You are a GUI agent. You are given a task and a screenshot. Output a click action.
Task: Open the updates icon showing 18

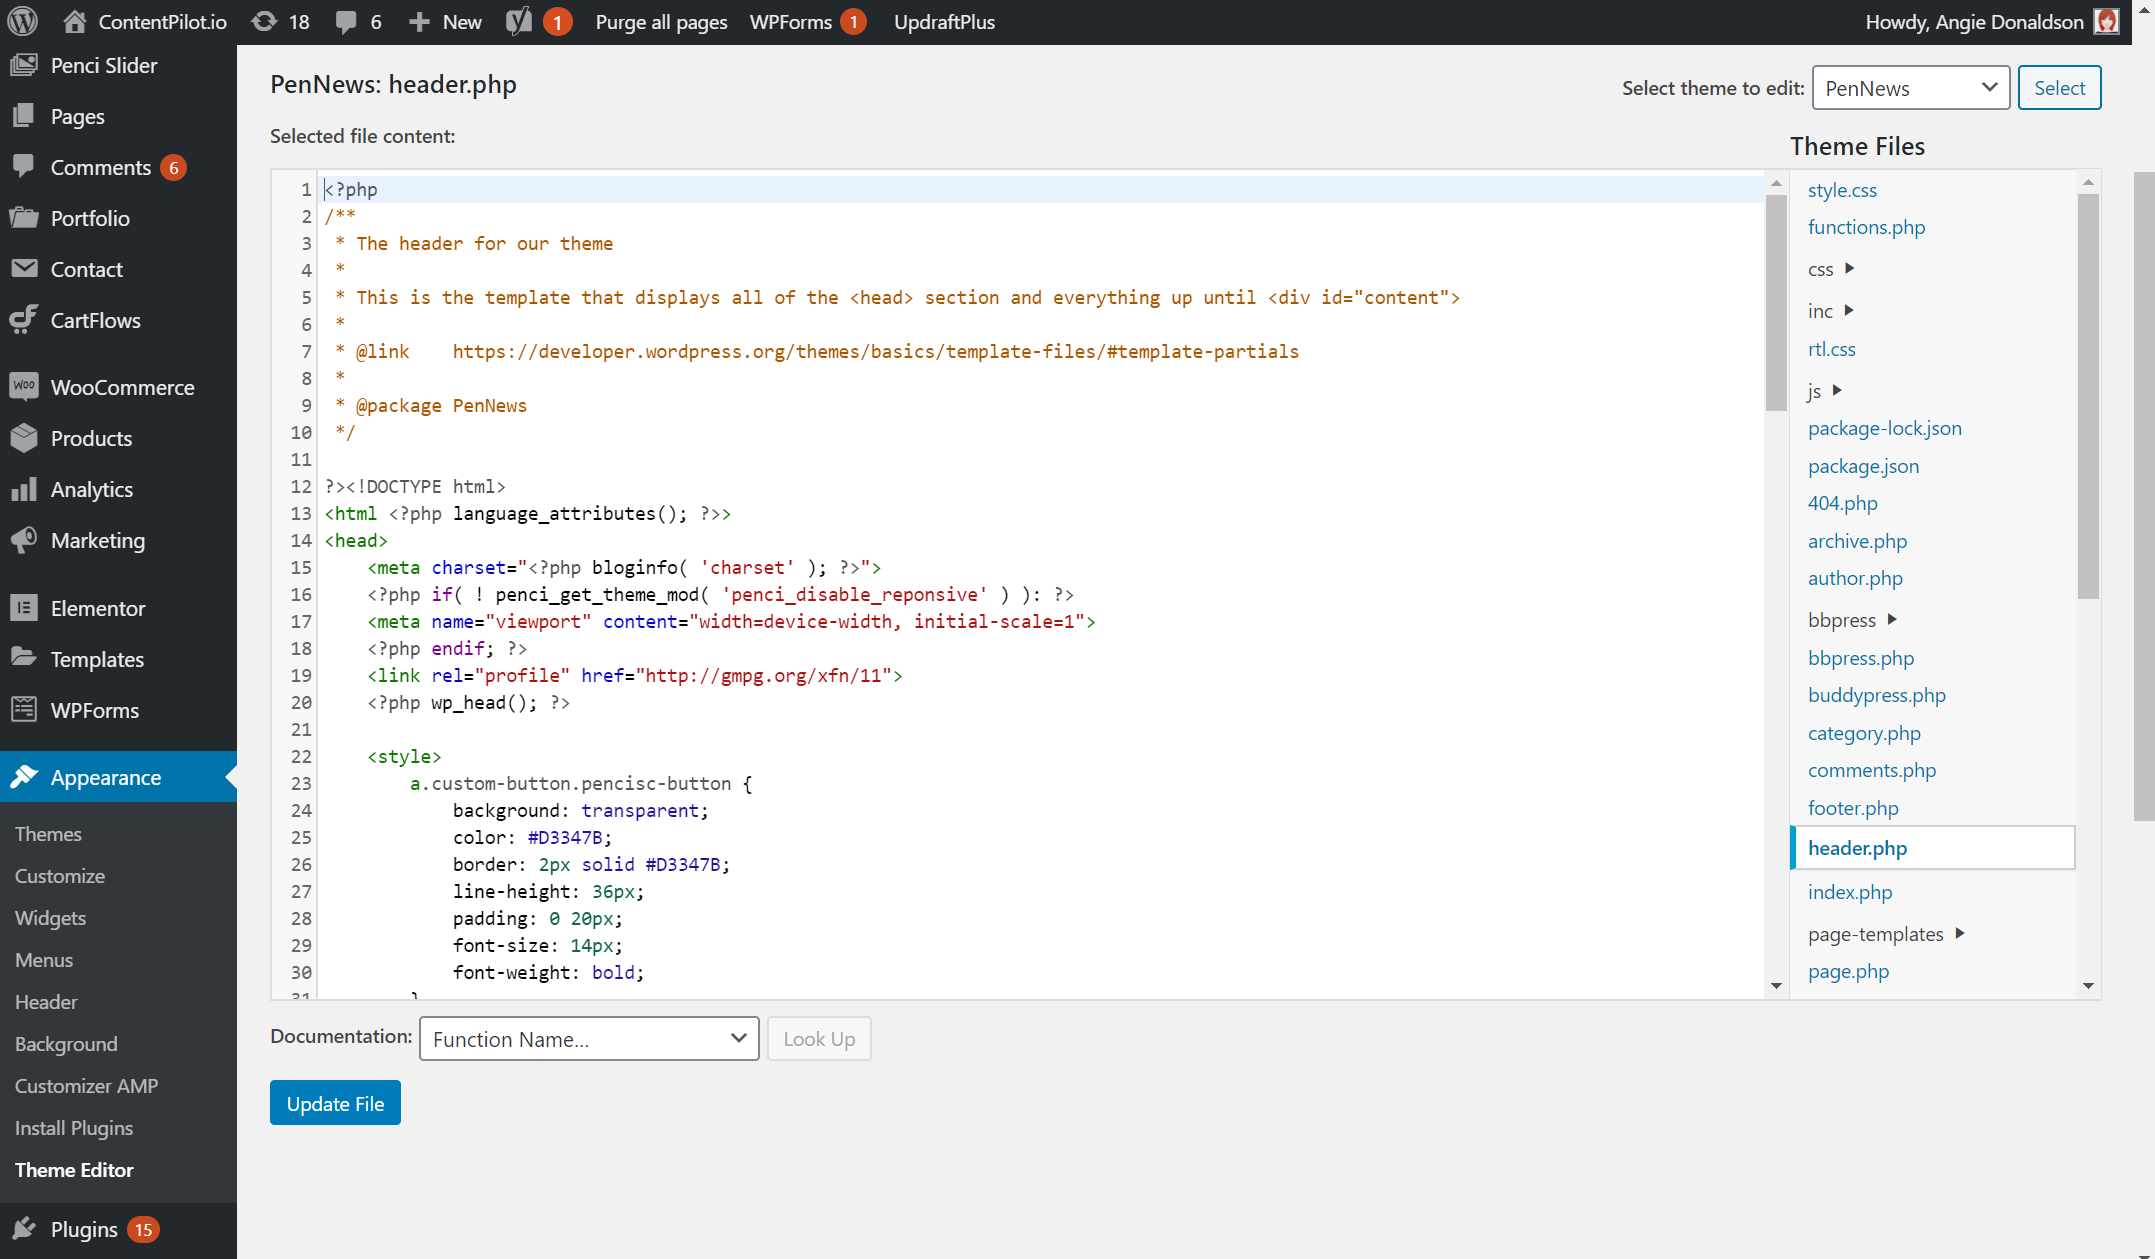point(265,21)
